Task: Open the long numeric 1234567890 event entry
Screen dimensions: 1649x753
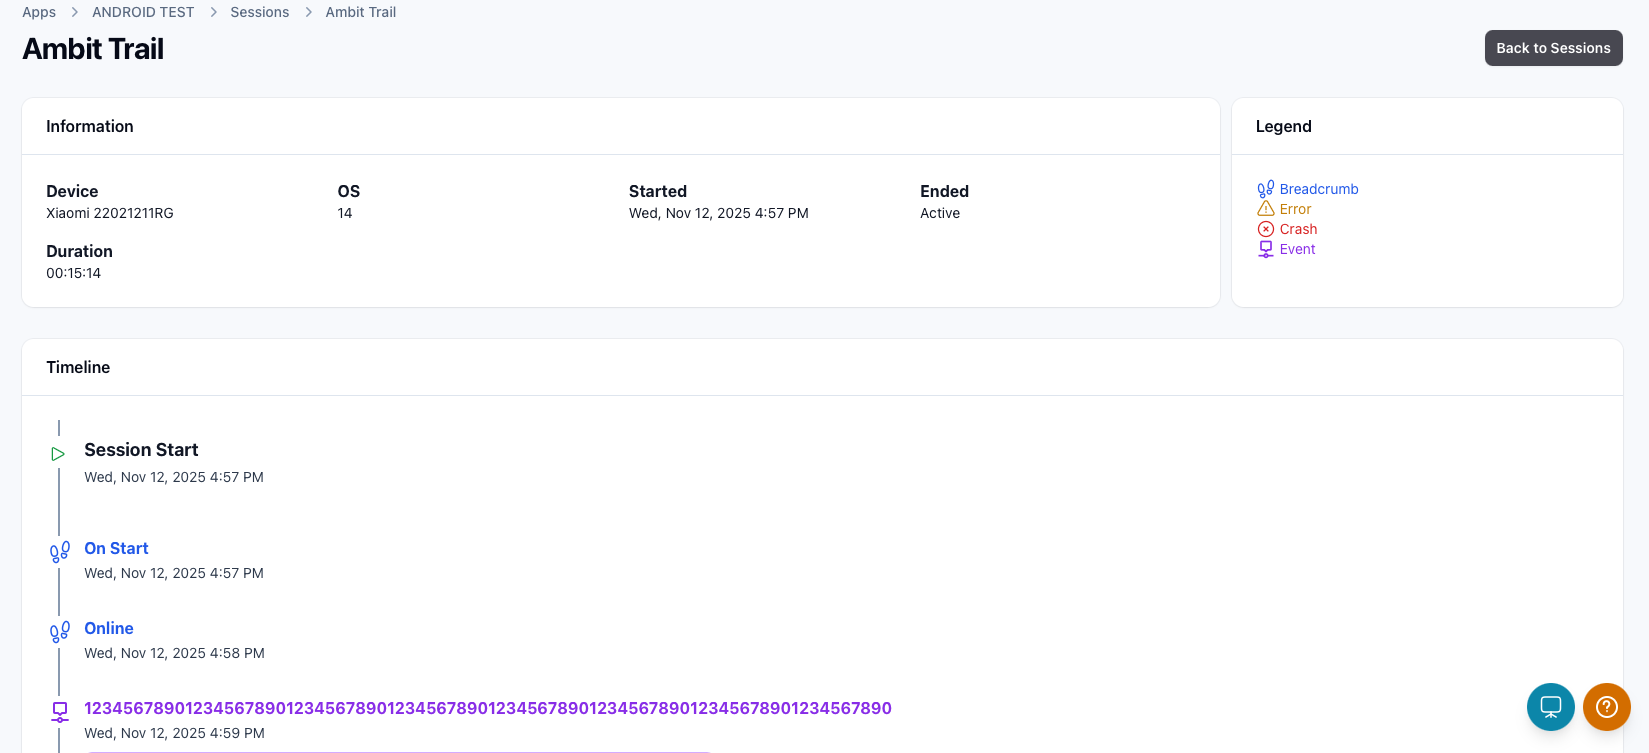Action: click(x=487, y=708)
